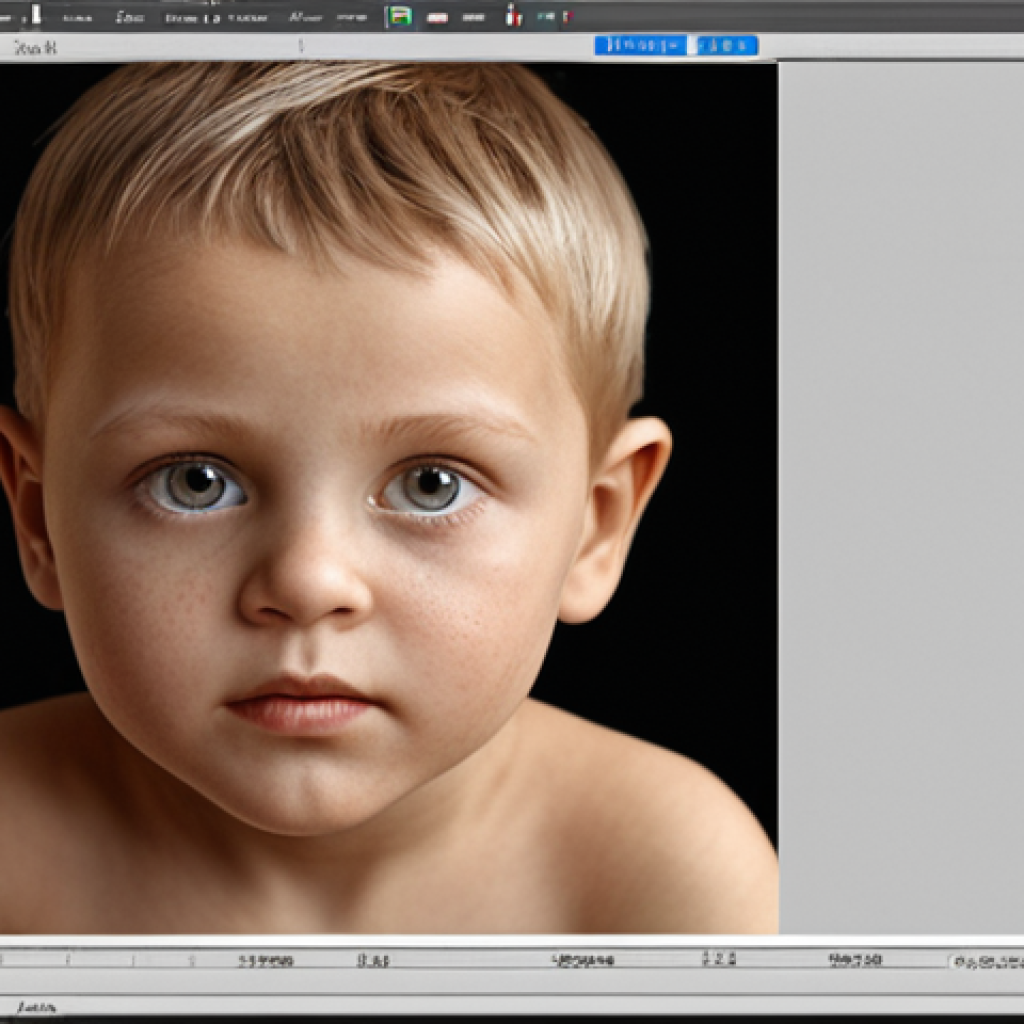Click the white vertical bar icon at top-left

[37, 14]
